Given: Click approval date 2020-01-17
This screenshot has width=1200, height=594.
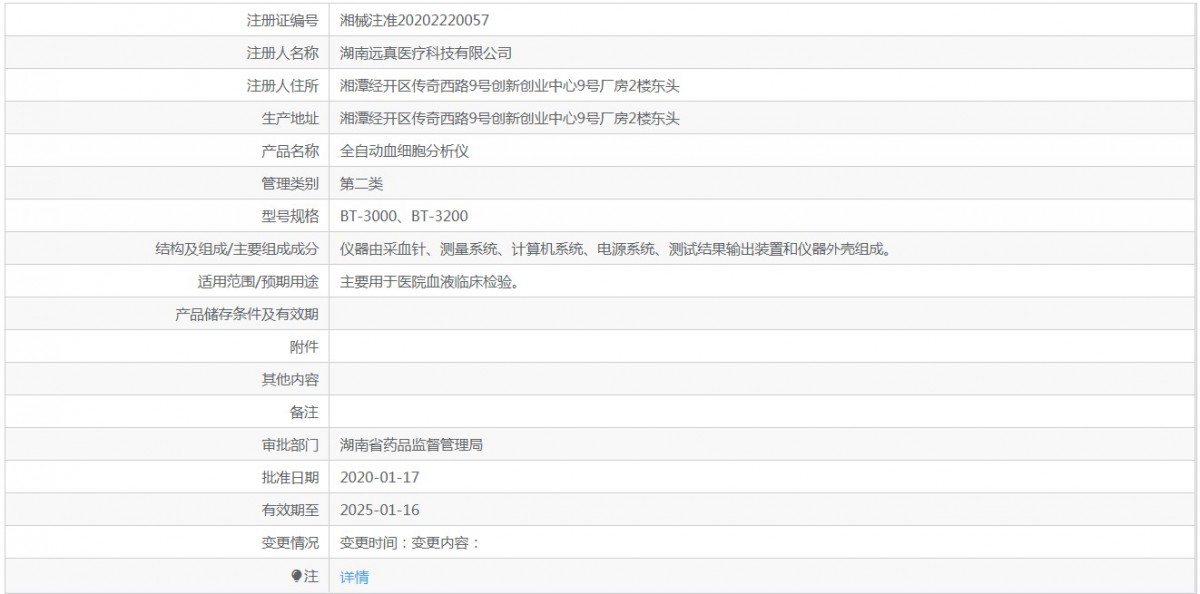Looking at the screenshot, I should pyautogui.click(x=380, y=478).
